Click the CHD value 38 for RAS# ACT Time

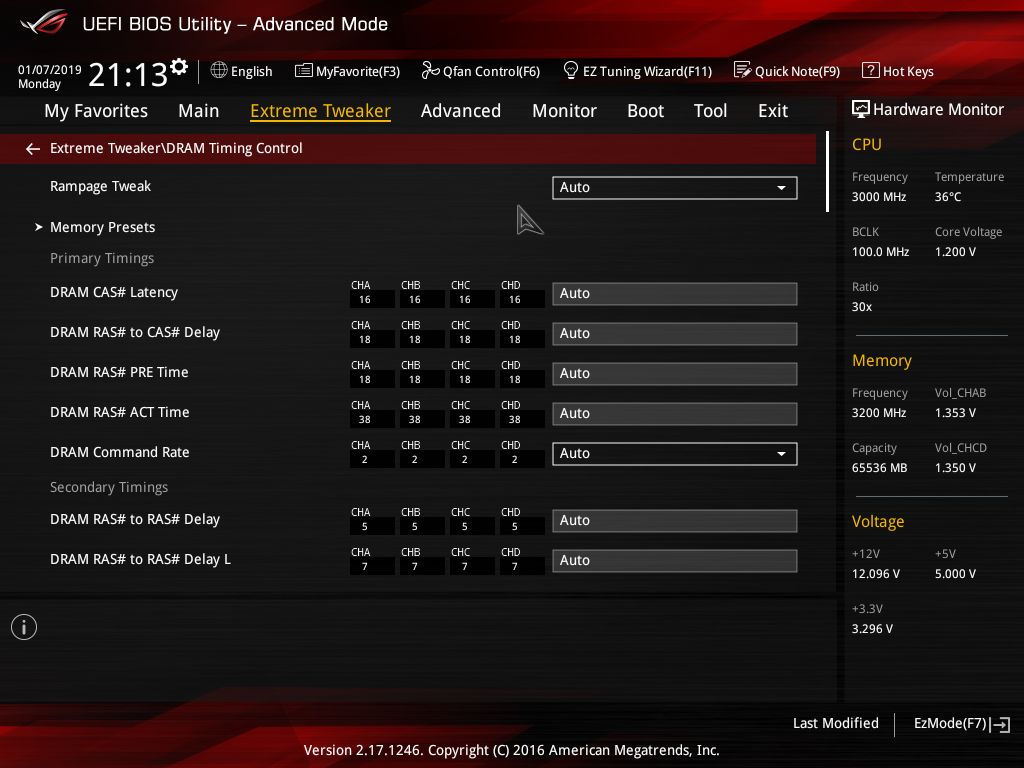(515, 420)
